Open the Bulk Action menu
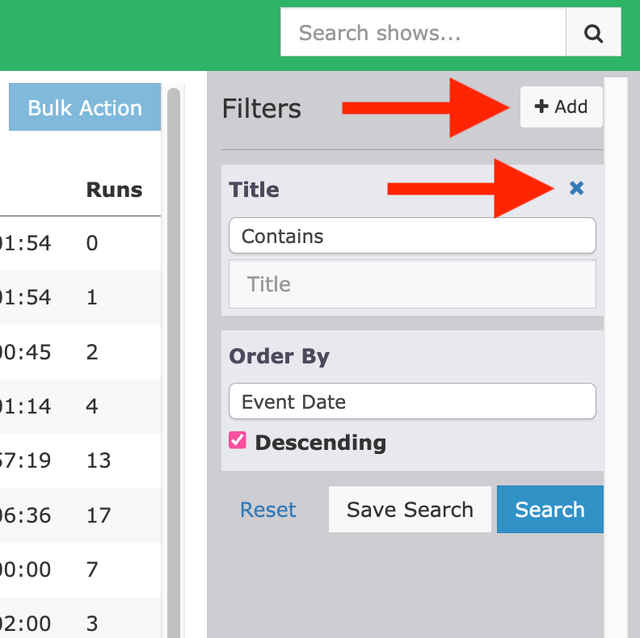The width and height of the screenshot is (640, 638). [x=85, y=107]
